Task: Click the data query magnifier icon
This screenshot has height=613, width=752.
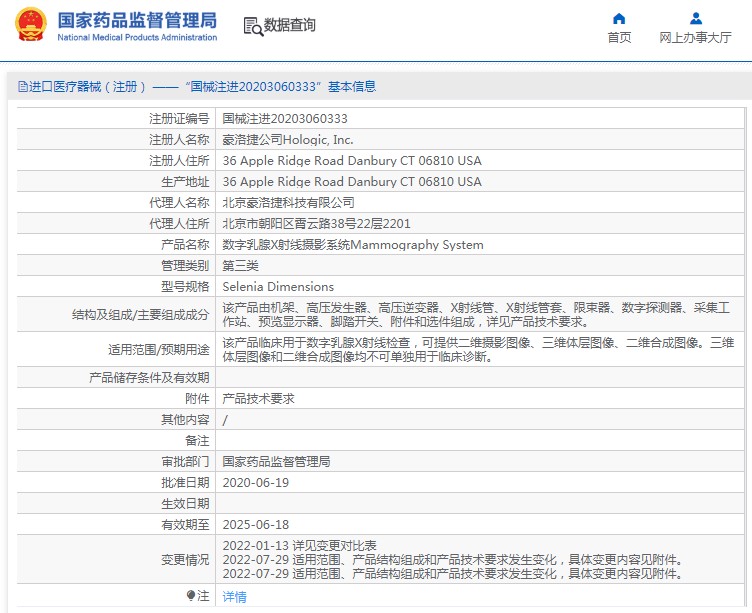Action: pos(253,26)
